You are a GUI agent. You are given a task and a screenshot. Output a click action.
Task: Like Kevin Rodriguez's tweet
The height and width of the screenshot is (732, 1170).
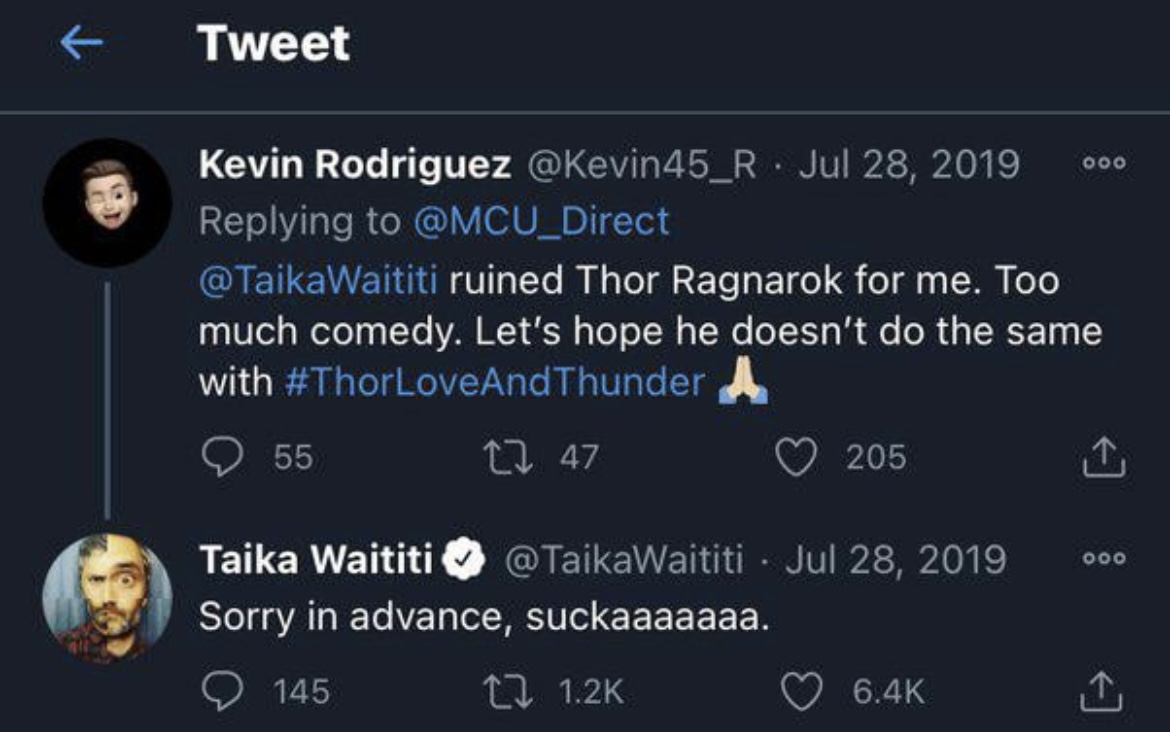click(799, 458)
